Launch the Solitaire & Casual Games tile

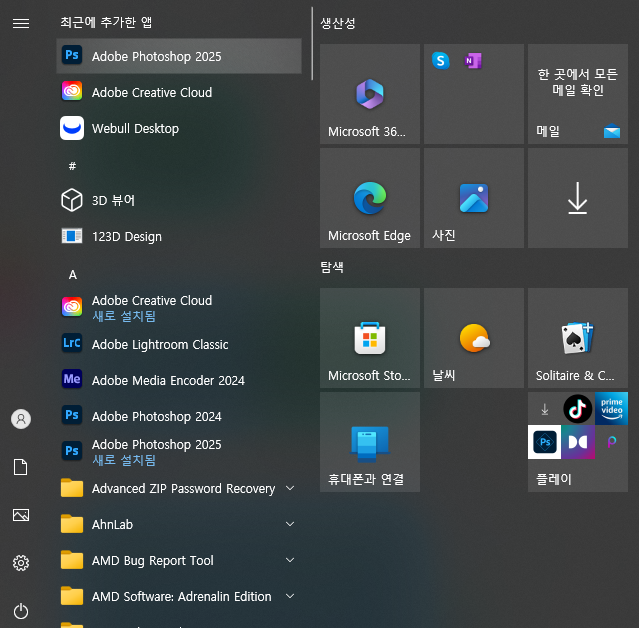[577, 338]
